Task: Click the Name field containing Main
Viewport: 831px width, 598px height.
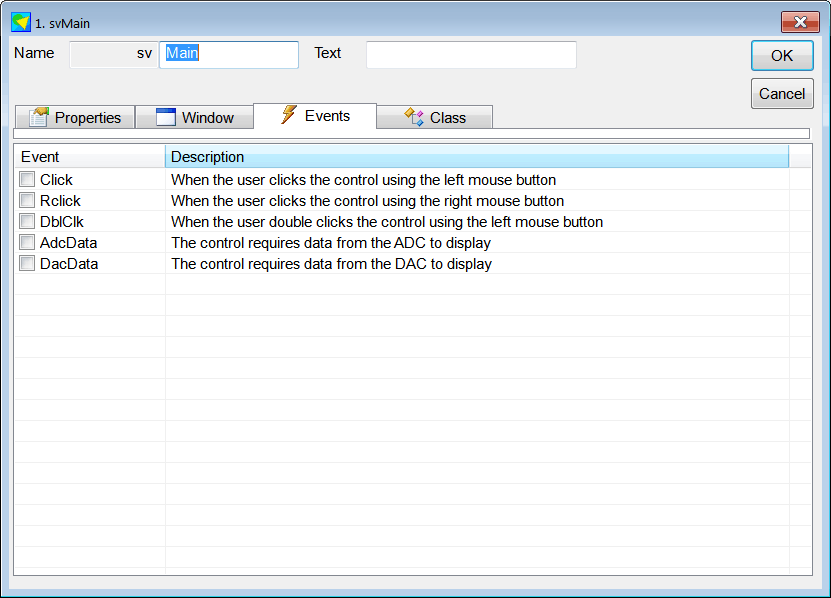Action: [229, 55]
